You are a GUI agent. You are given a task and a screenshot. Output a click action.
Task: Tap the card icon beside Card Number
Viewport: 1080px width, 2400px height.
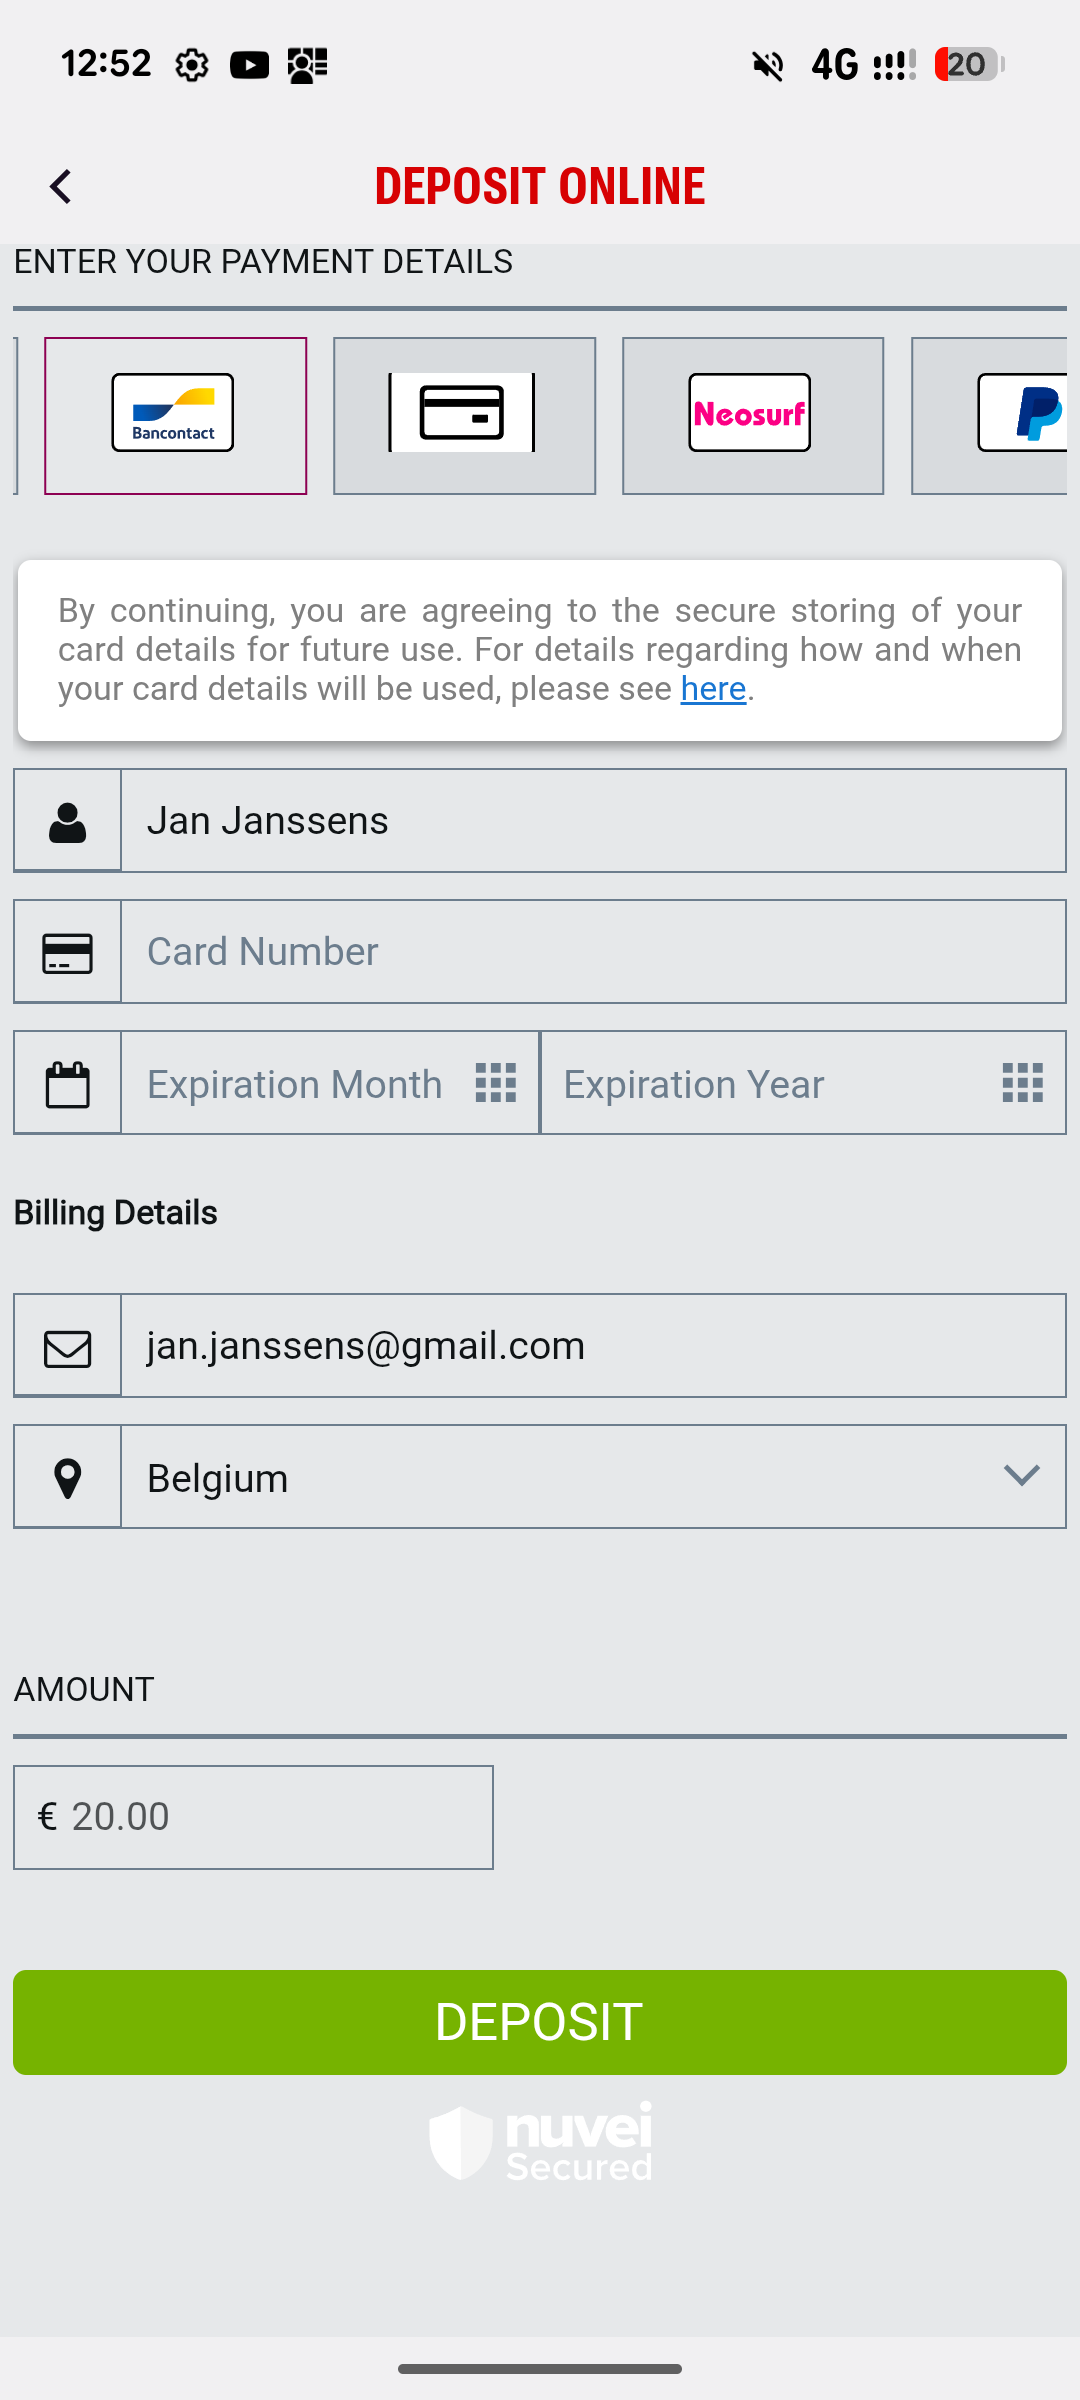click(x=68, y=953)
